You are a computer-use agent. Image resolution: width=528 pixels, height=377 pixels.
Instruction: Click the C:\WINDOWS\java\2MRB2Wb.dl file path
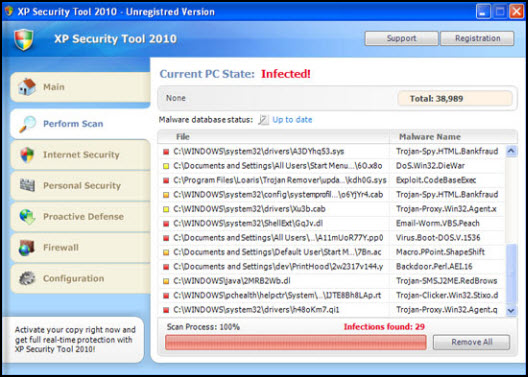point(232,281)
